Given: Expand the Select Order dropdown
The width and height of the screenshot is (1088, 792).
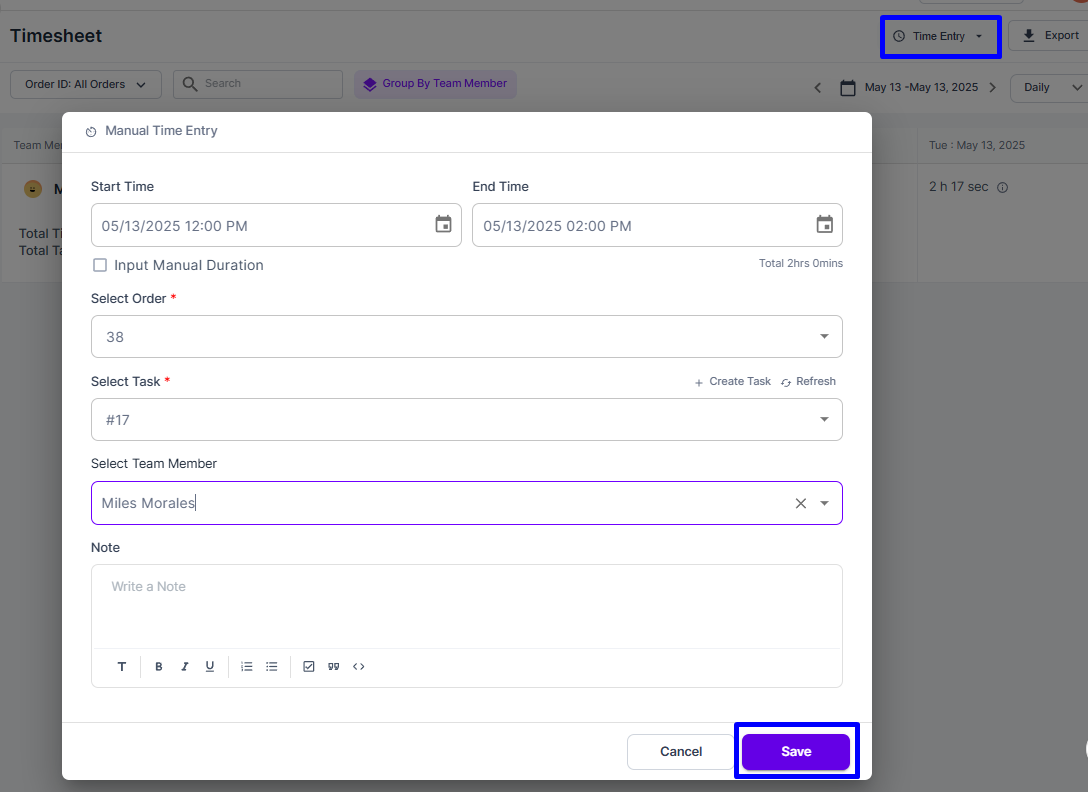Looking at the screenshot, I should click(824, 337).
